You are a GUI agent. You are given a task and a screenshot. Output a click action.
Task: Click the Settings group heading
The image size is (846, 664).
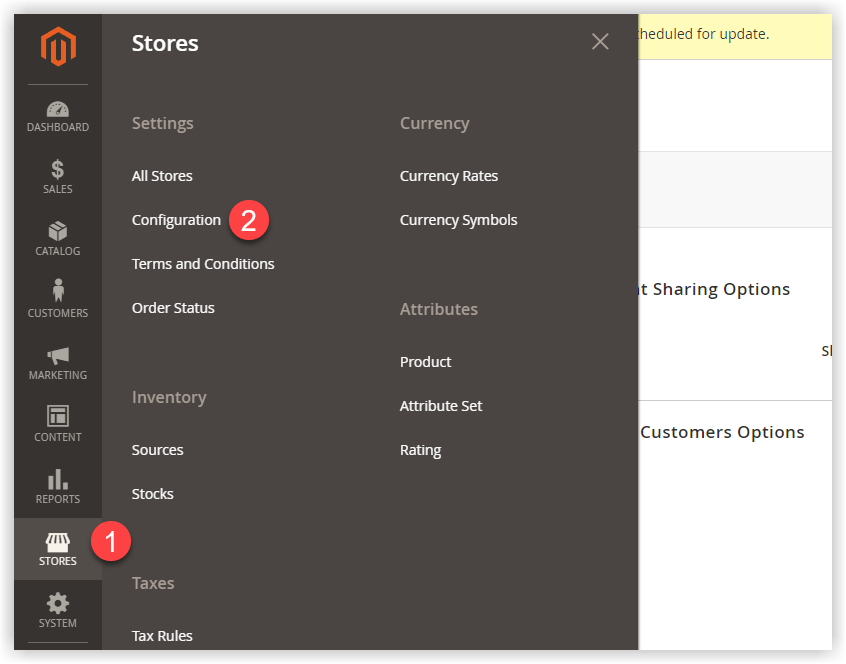[162, 124]
